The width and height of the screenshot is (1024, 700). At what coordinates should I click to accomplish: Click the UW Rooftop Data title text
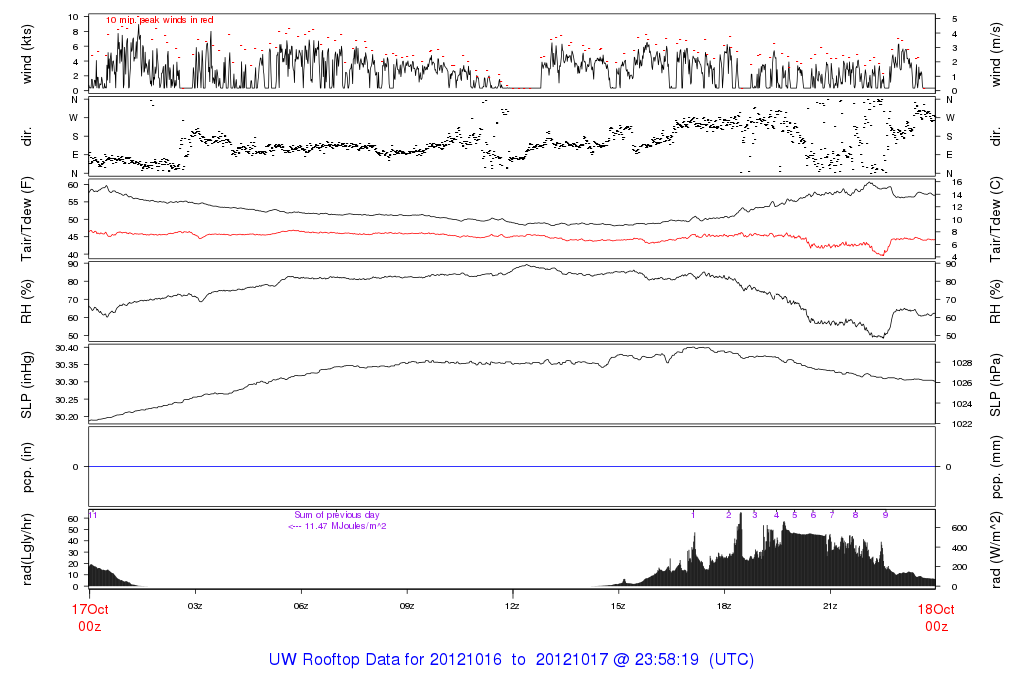click(511, 660)
